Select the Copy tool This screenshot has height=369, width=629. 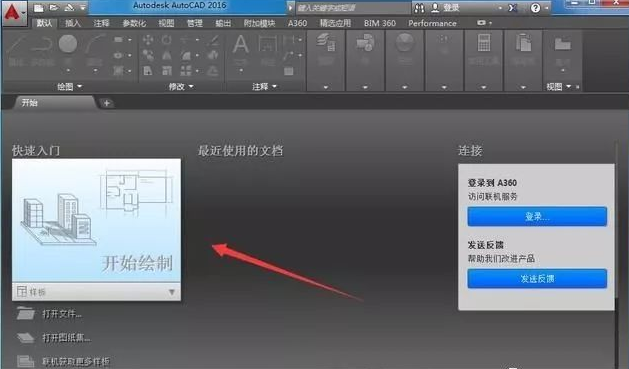(x=148, y=55)
